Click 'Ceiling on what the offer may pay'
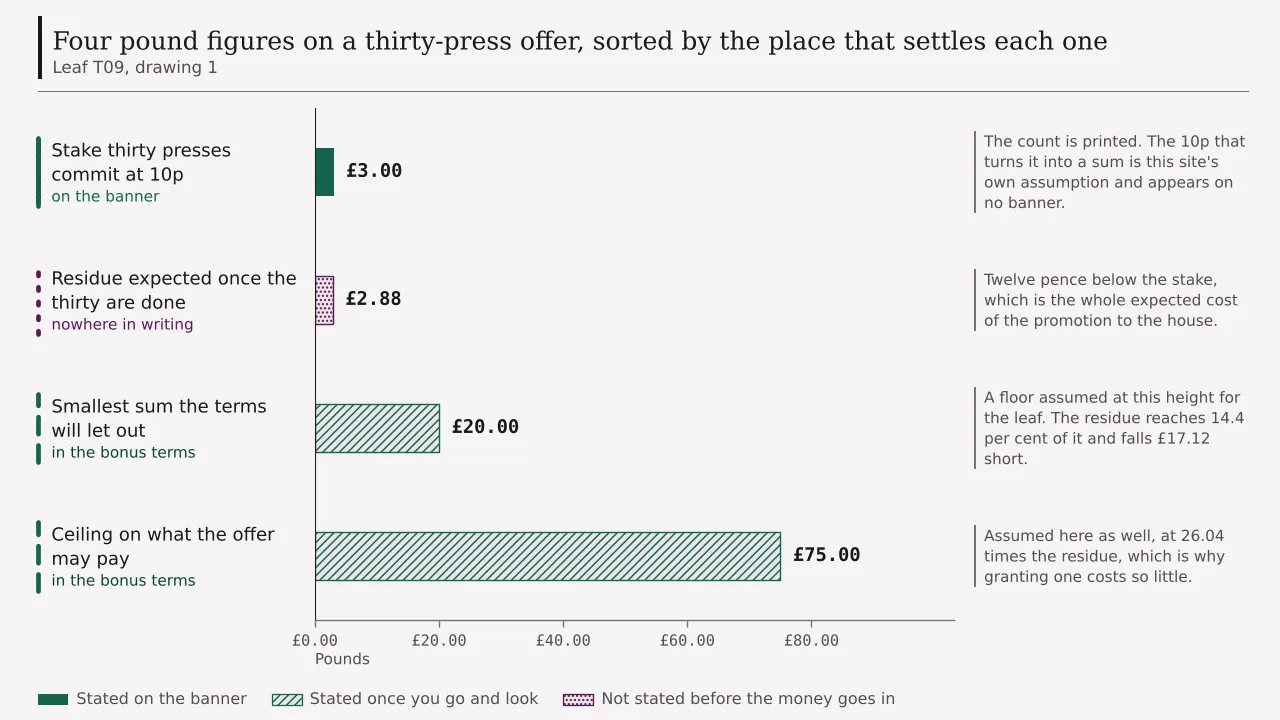This screenshot has width=1280, height=720. click(163, 546)
